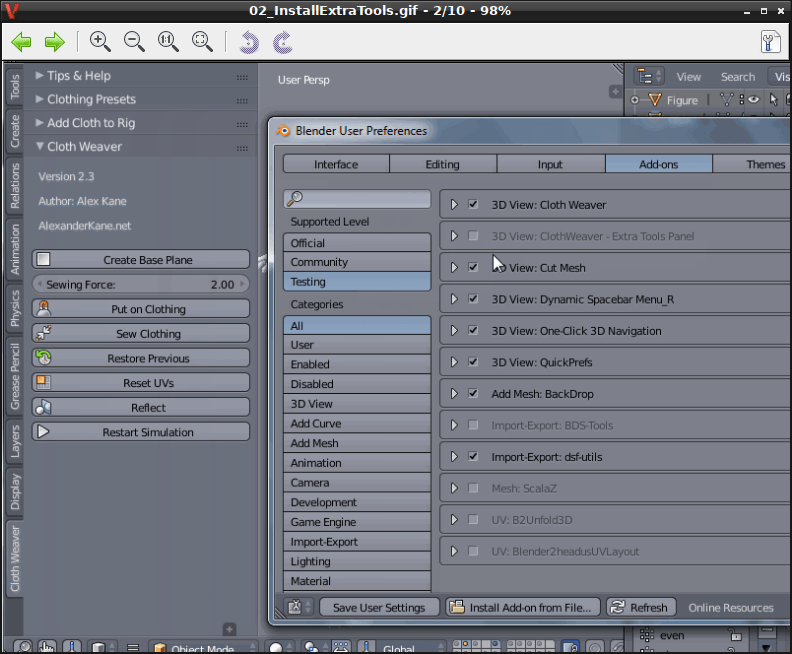
Task: Set zoom to 1:1 original size
Action: (168, 41)
